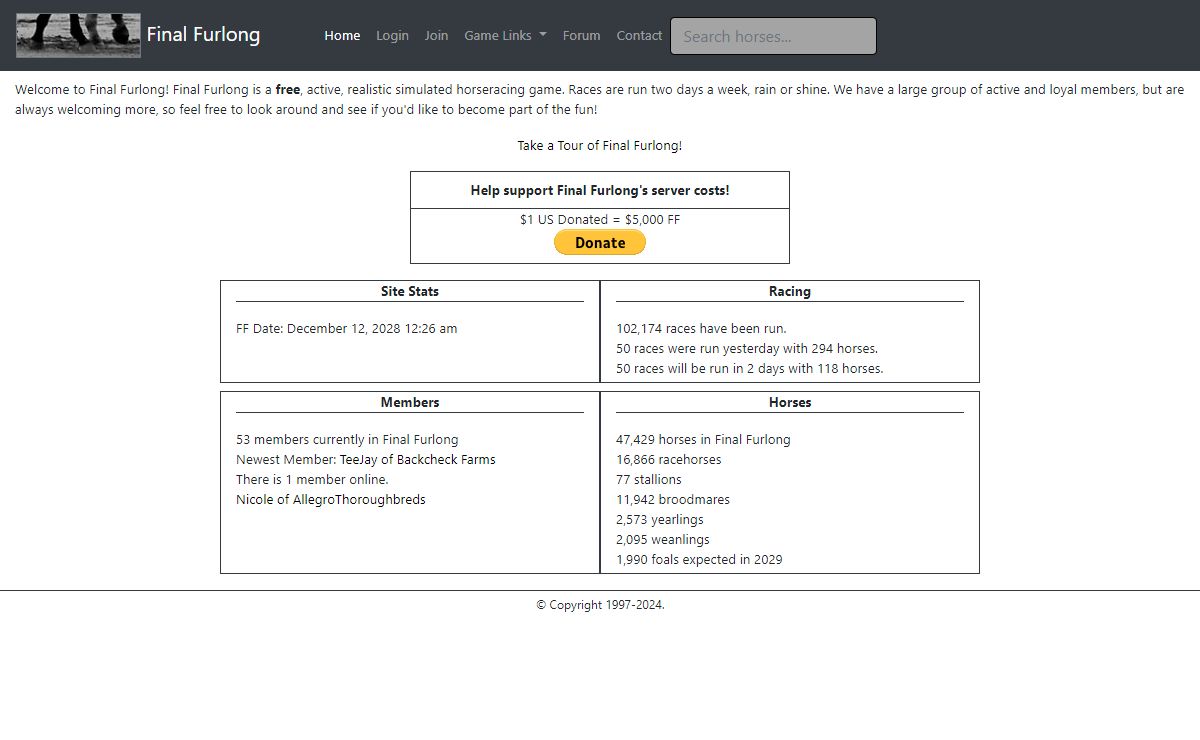Screen dimensions: 1200x740
Task: Open Take a Tour of Final Furlong
Action: (x=600, y=145)
